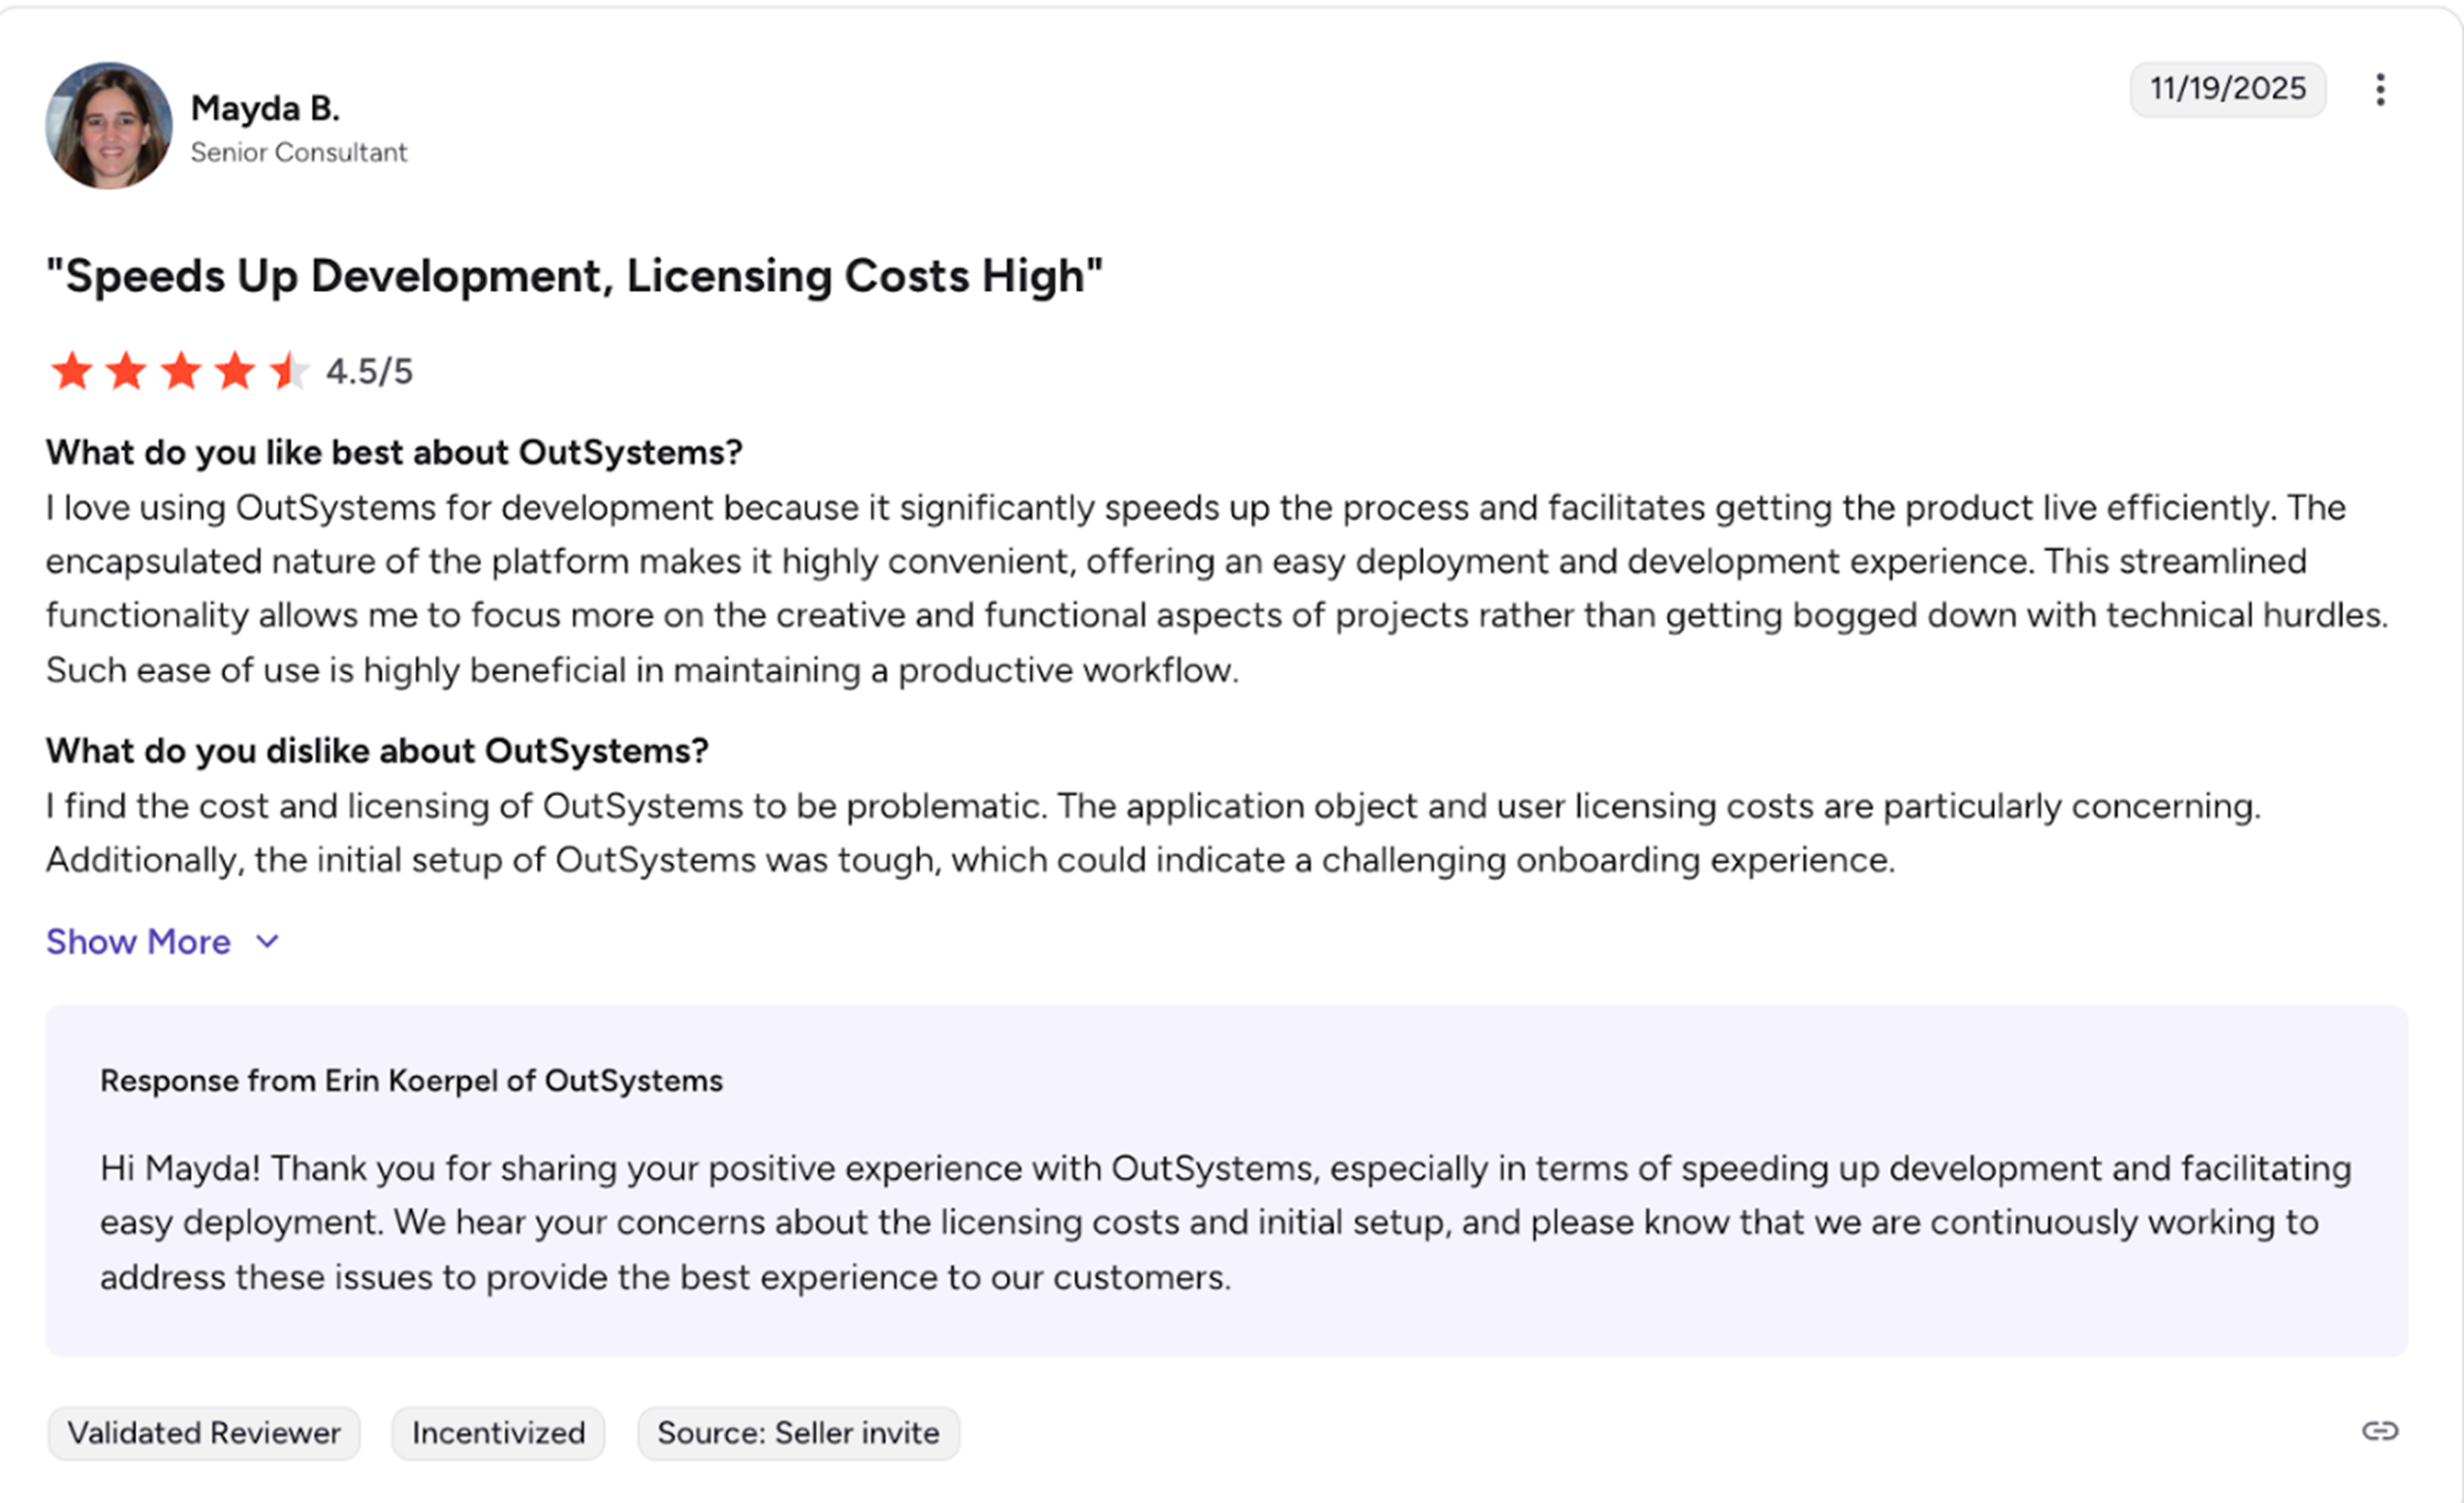The image size is (2464, 1503).
Task: Click the 4.5/5 rating score text
Action: [370, 371]
